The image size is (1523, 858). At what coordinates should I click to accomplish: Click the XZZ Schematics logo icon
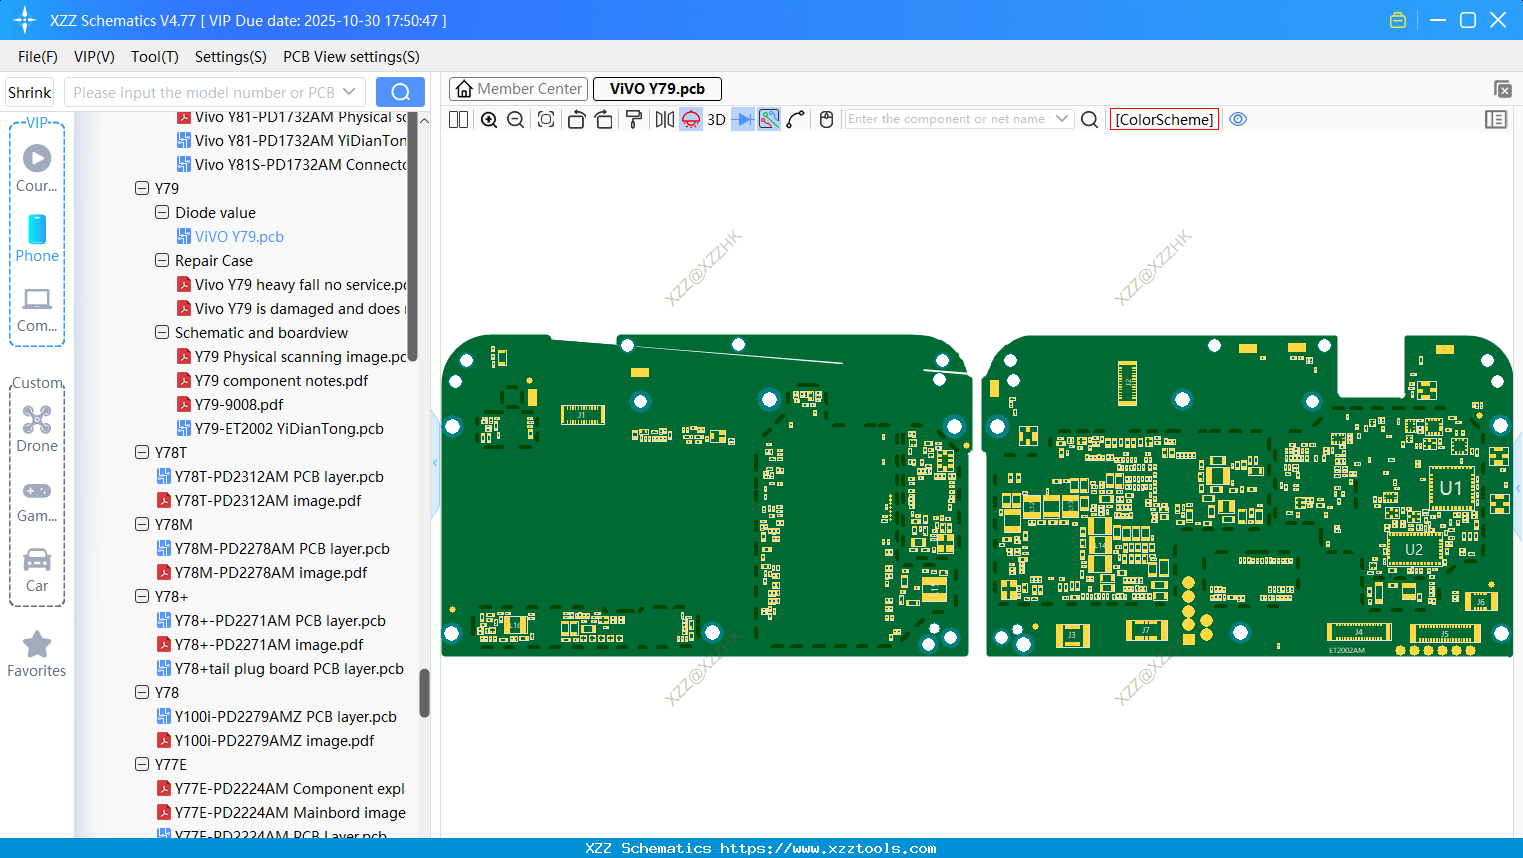click(x=24, y=20)
